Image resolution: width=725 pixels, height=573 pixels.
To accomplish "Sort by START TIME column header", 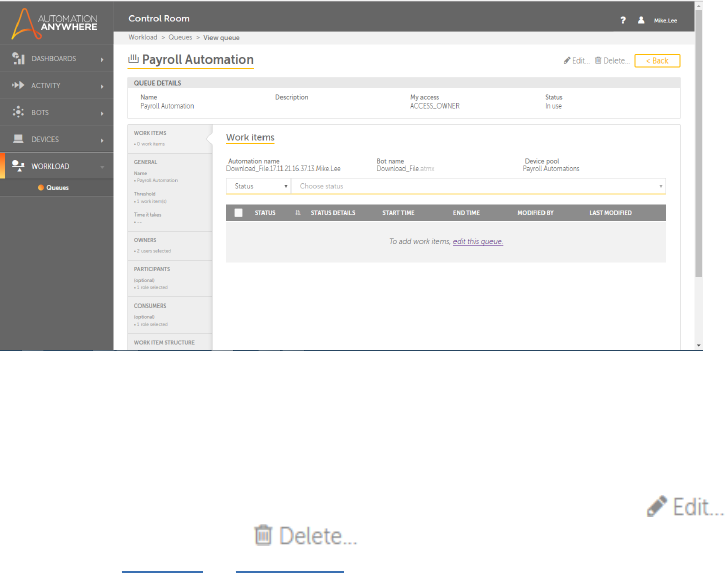I will [398, 213].
